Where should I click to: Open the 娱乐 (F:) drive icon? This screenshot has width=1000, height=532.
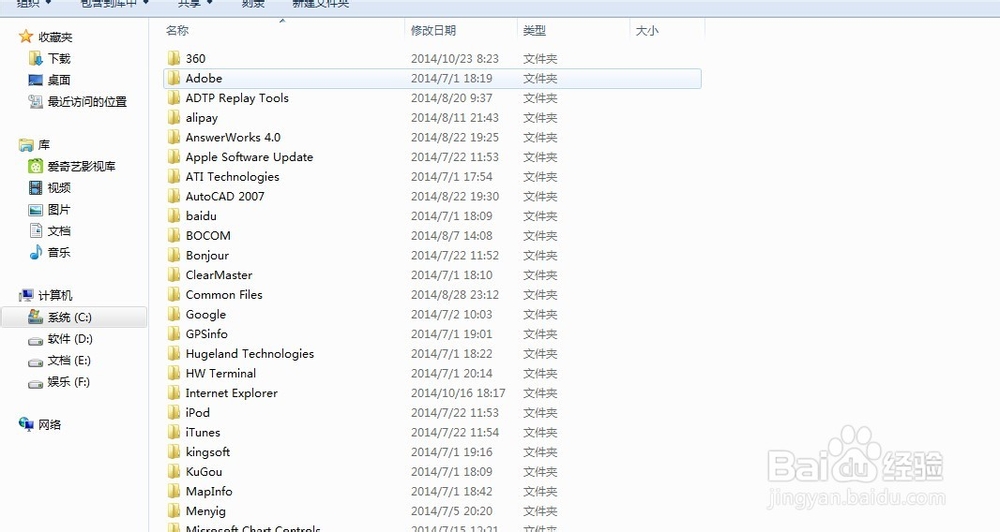tap(36, 383)
